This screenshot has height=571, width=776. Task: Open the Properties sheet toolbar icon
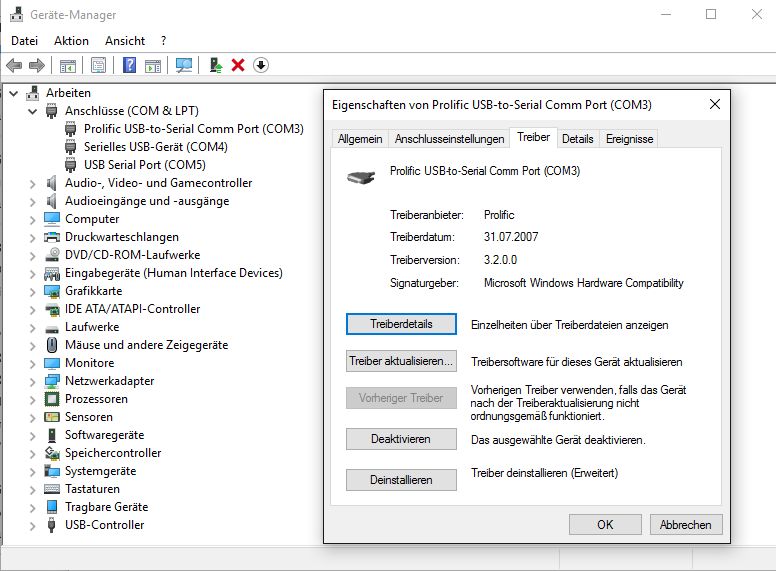[x=98, y=65]
